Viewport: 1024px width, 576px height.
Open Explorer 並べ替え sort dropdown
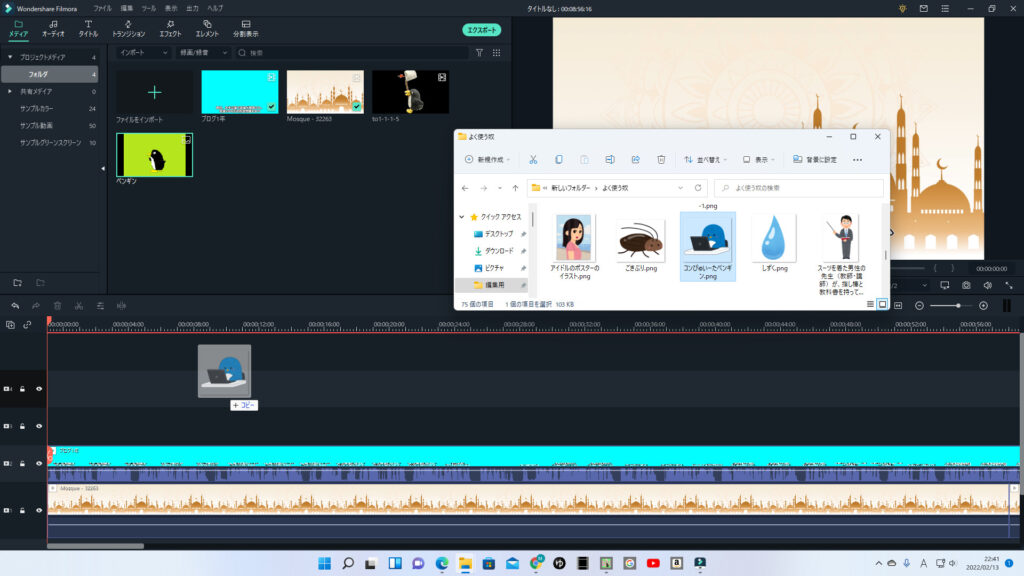point(705,159)
